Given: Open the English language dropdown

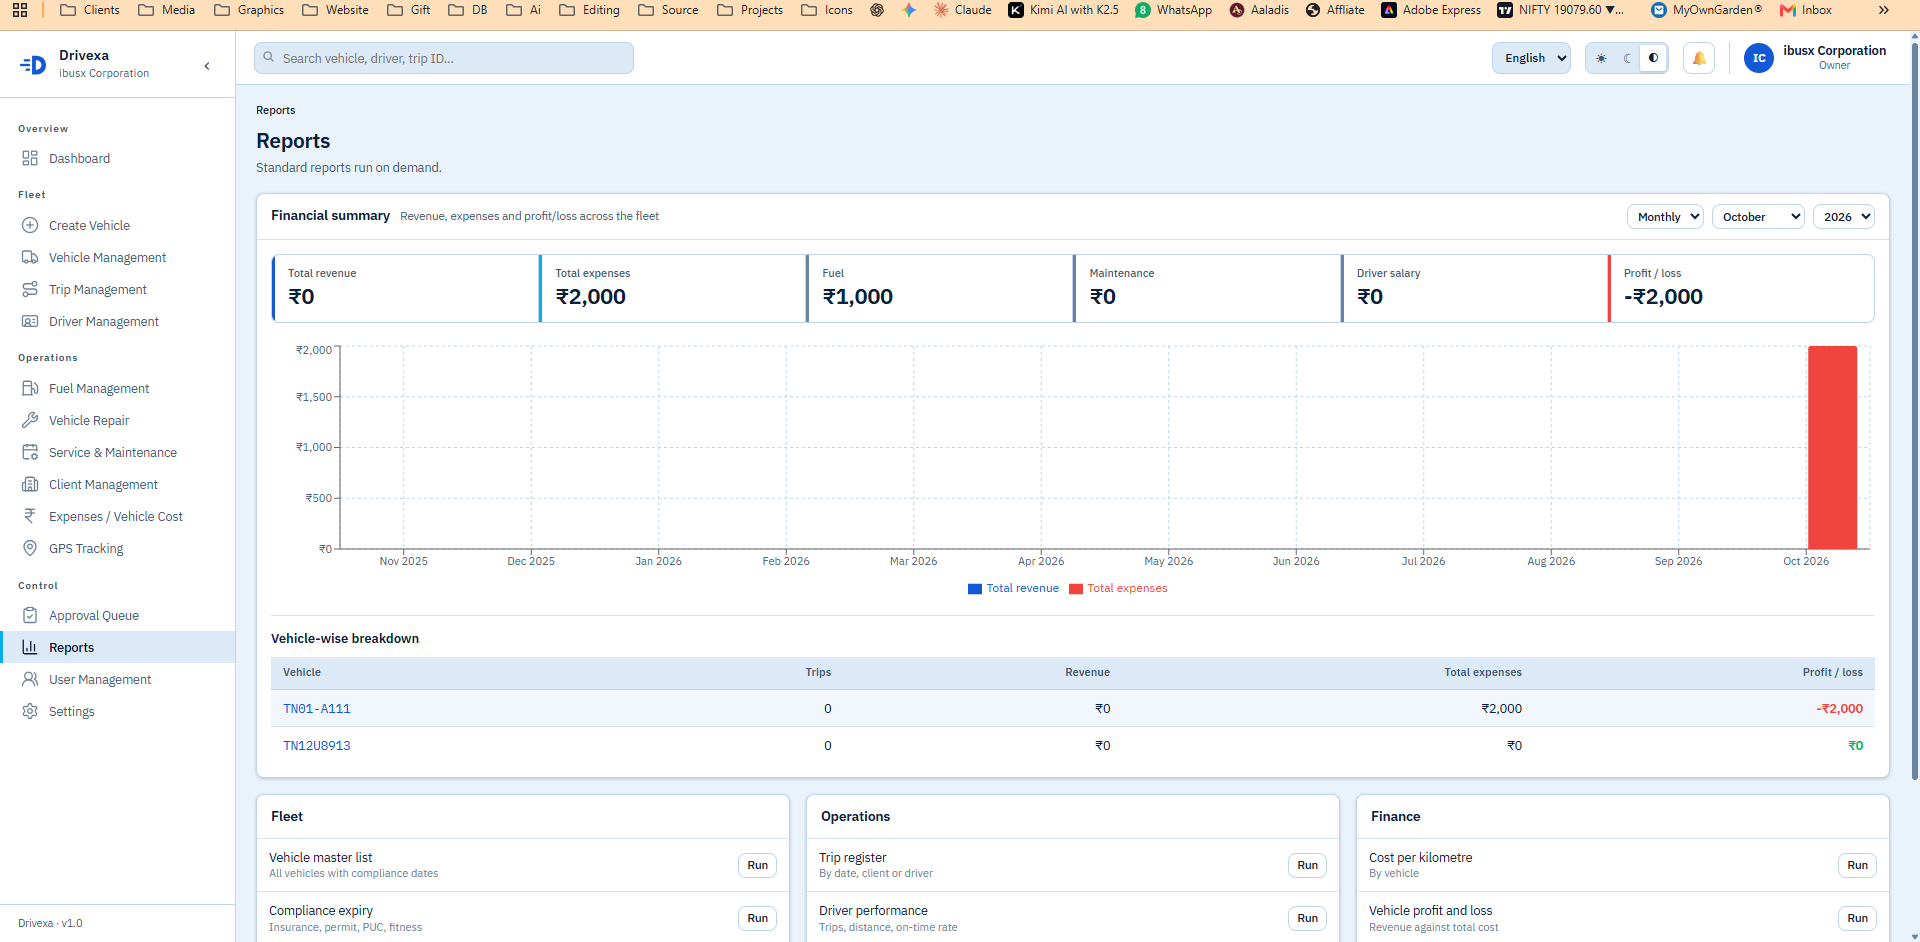Looking at the screenshot, I should 1531,58.
